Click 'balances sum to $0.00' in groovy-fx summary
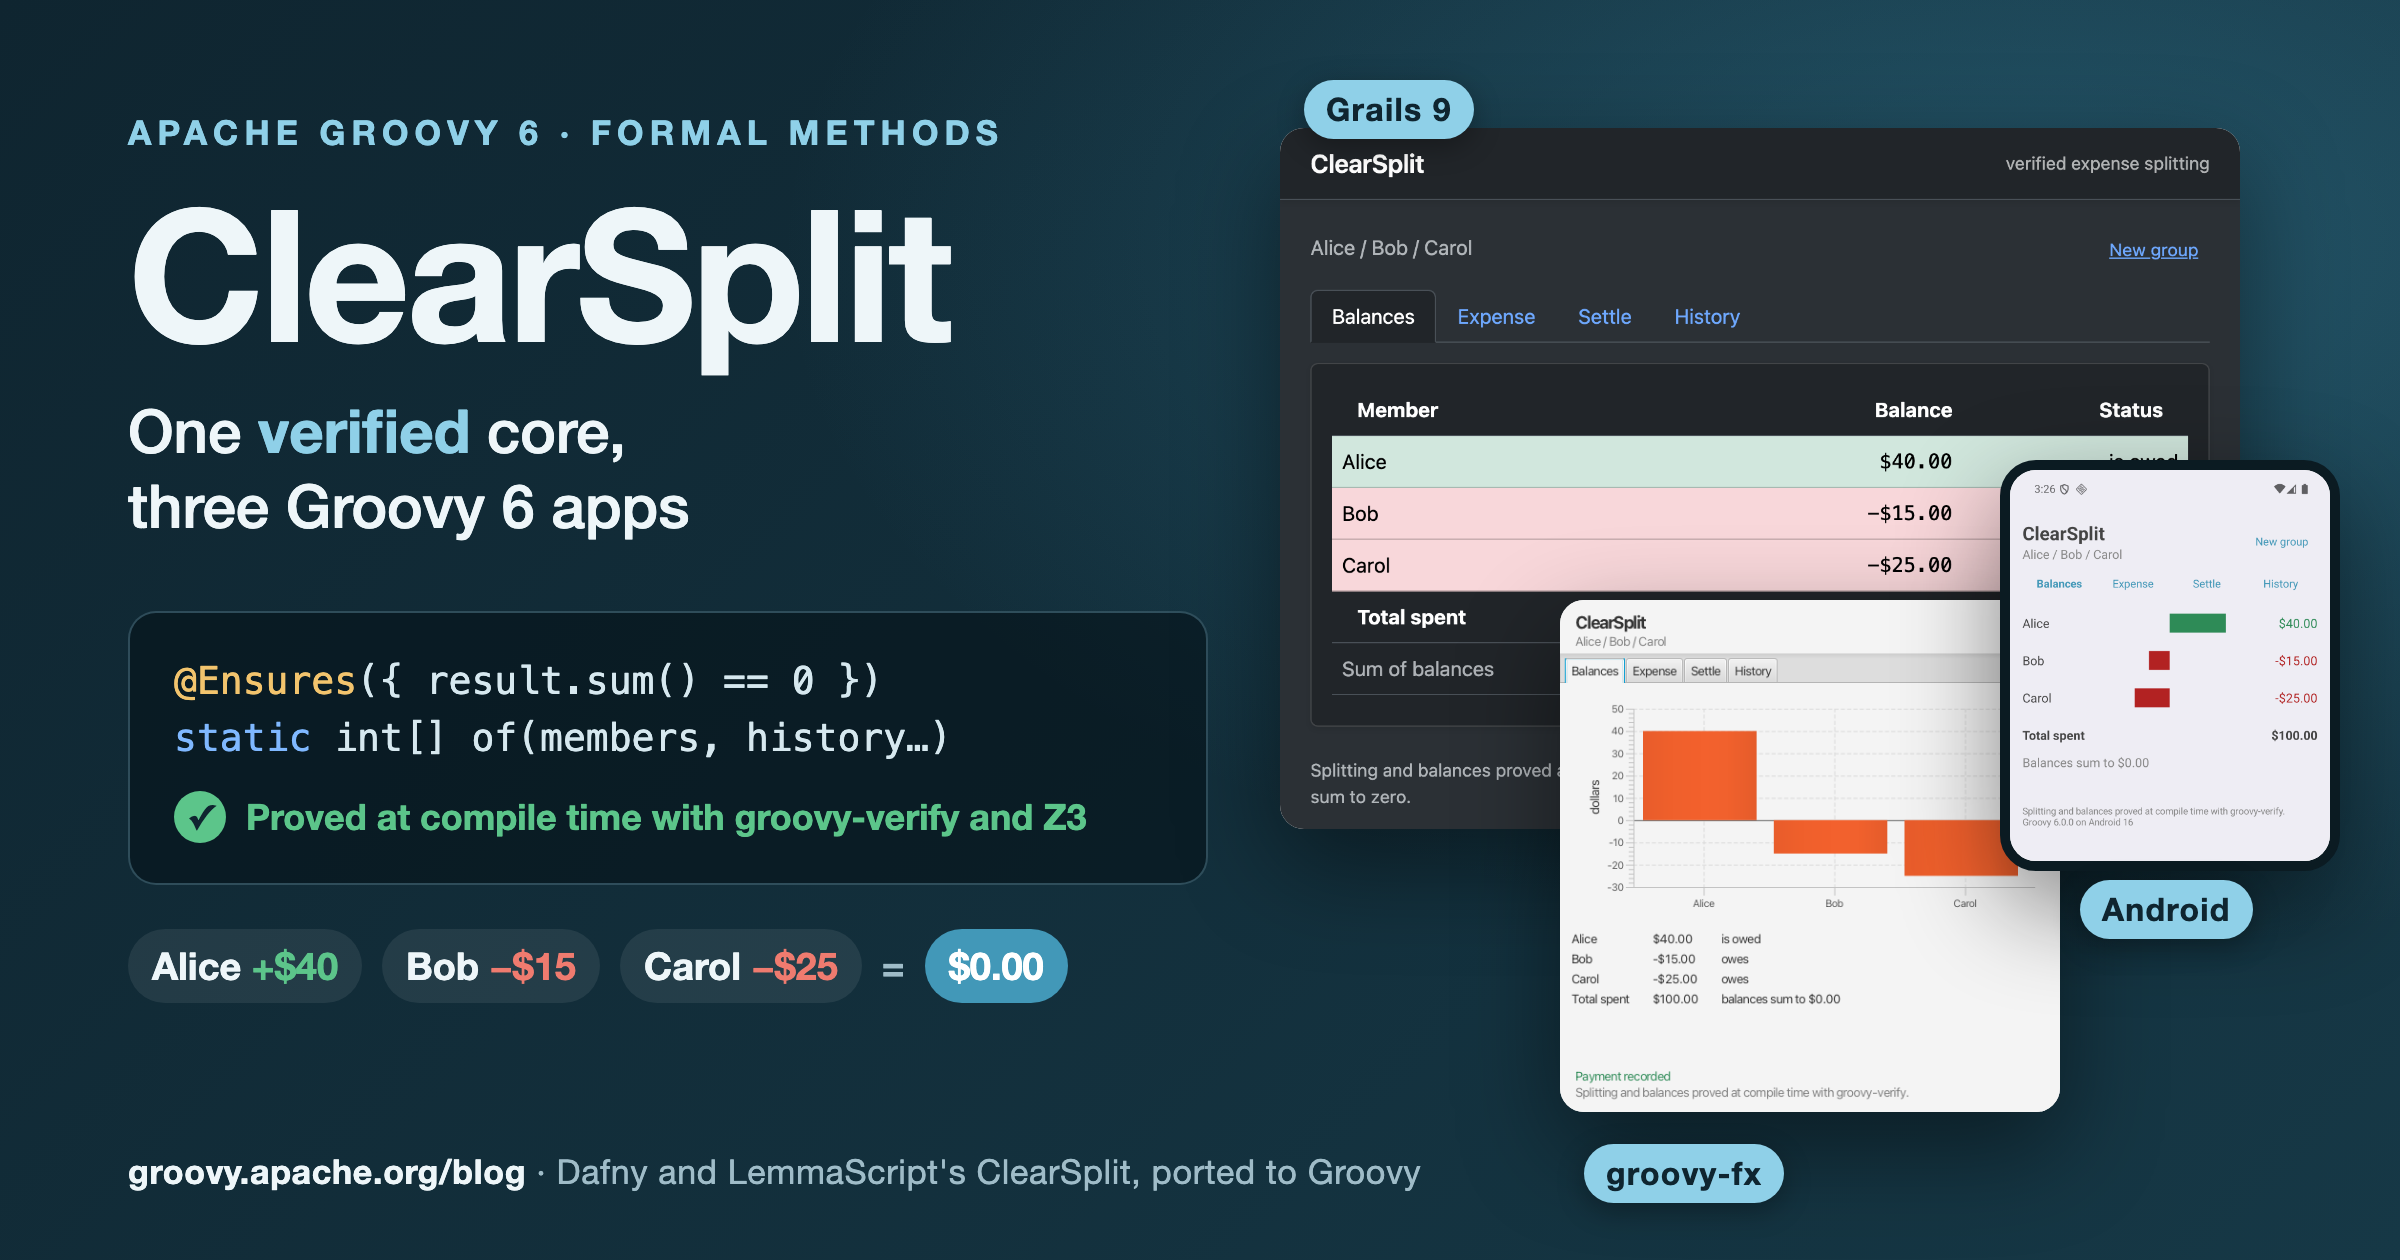The image size is (2400, 1260). pos(1780,999)
